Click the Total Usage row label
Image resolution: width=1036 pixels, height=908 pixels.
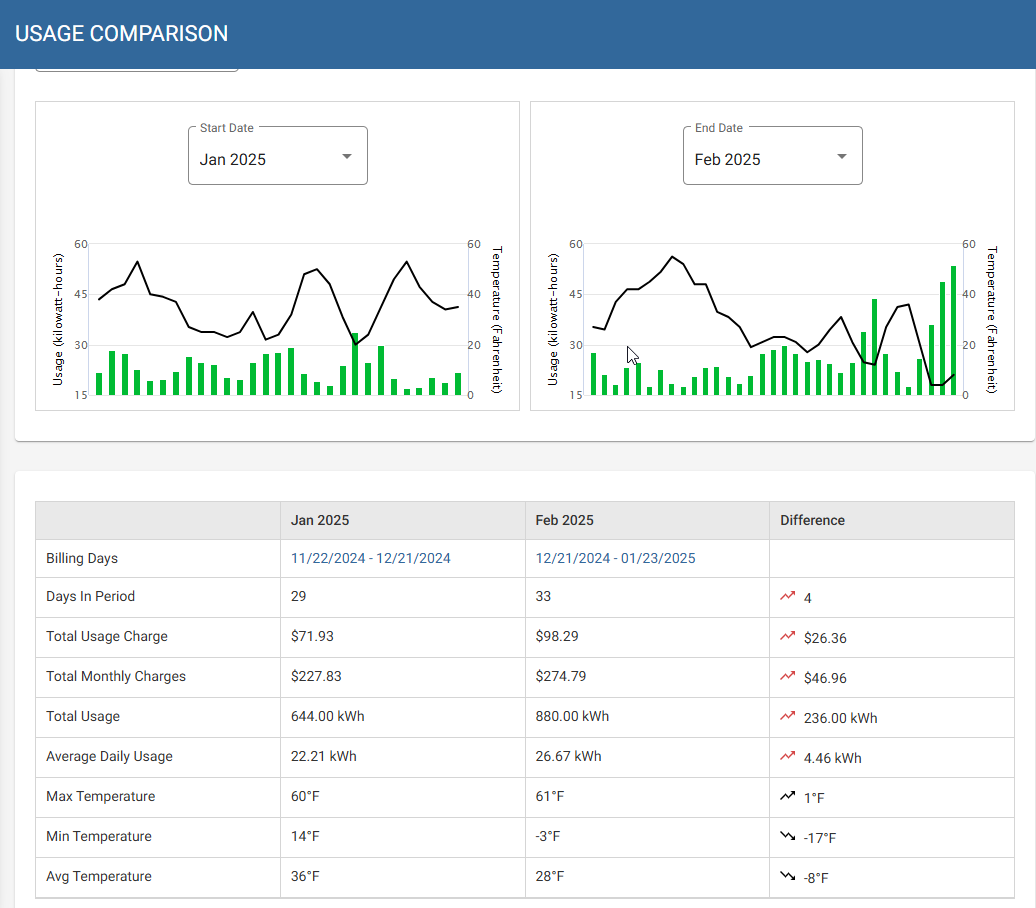click(x=83, y=716)
